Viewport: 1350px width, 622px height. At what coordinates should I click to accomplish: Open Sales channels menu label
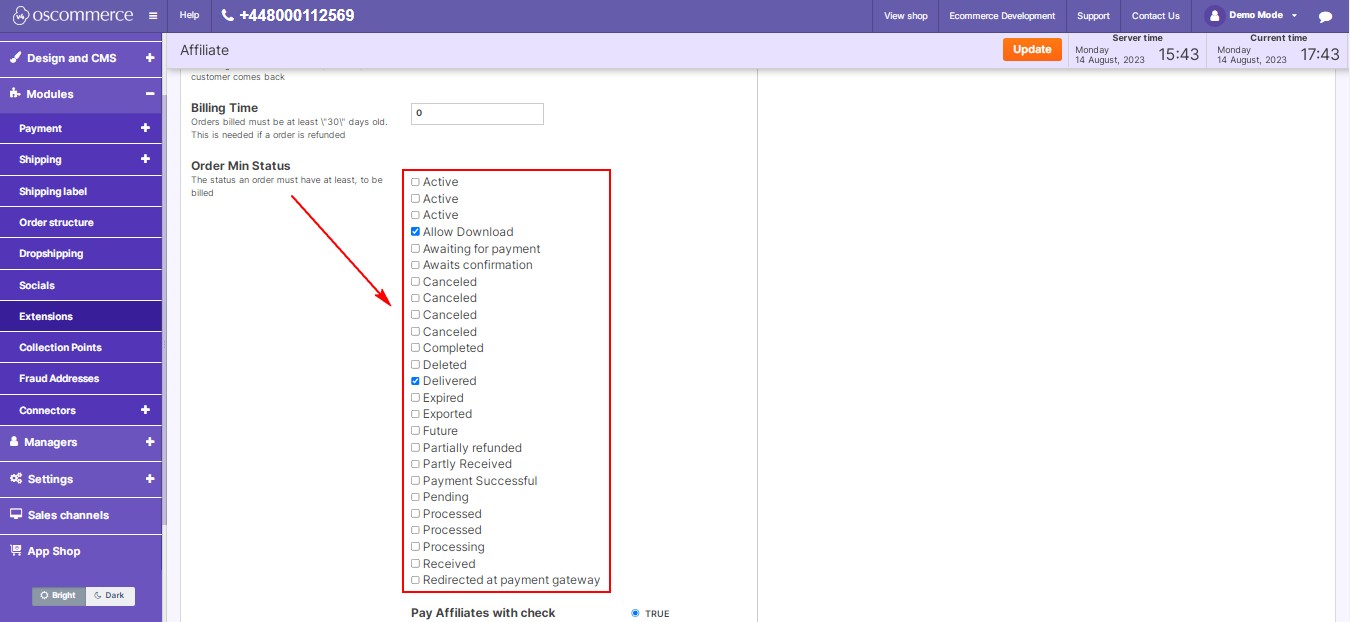click(x=68, y=515)
